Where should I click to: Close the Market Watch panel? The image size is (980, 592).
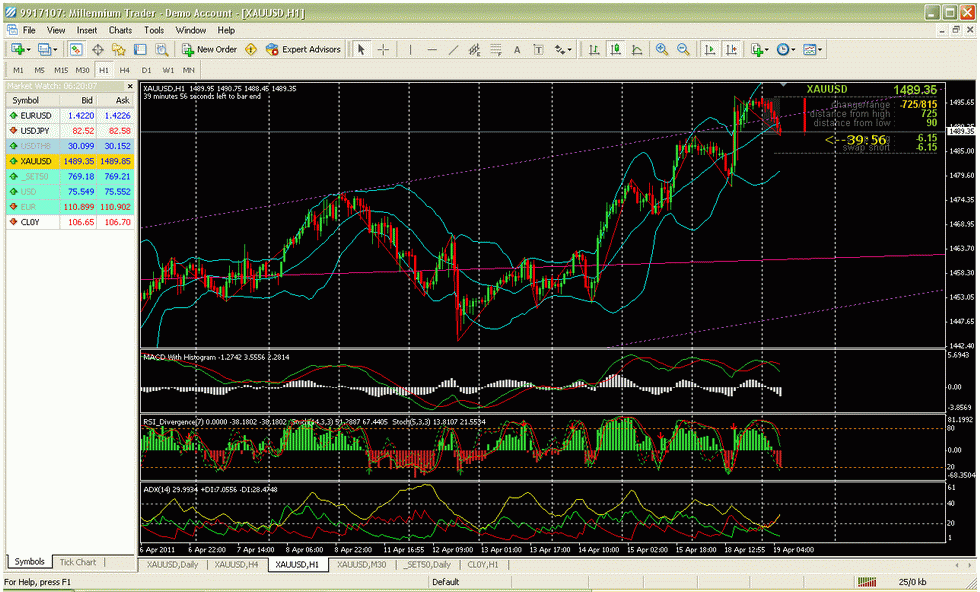pyautogui.click(x=130, y=86)
